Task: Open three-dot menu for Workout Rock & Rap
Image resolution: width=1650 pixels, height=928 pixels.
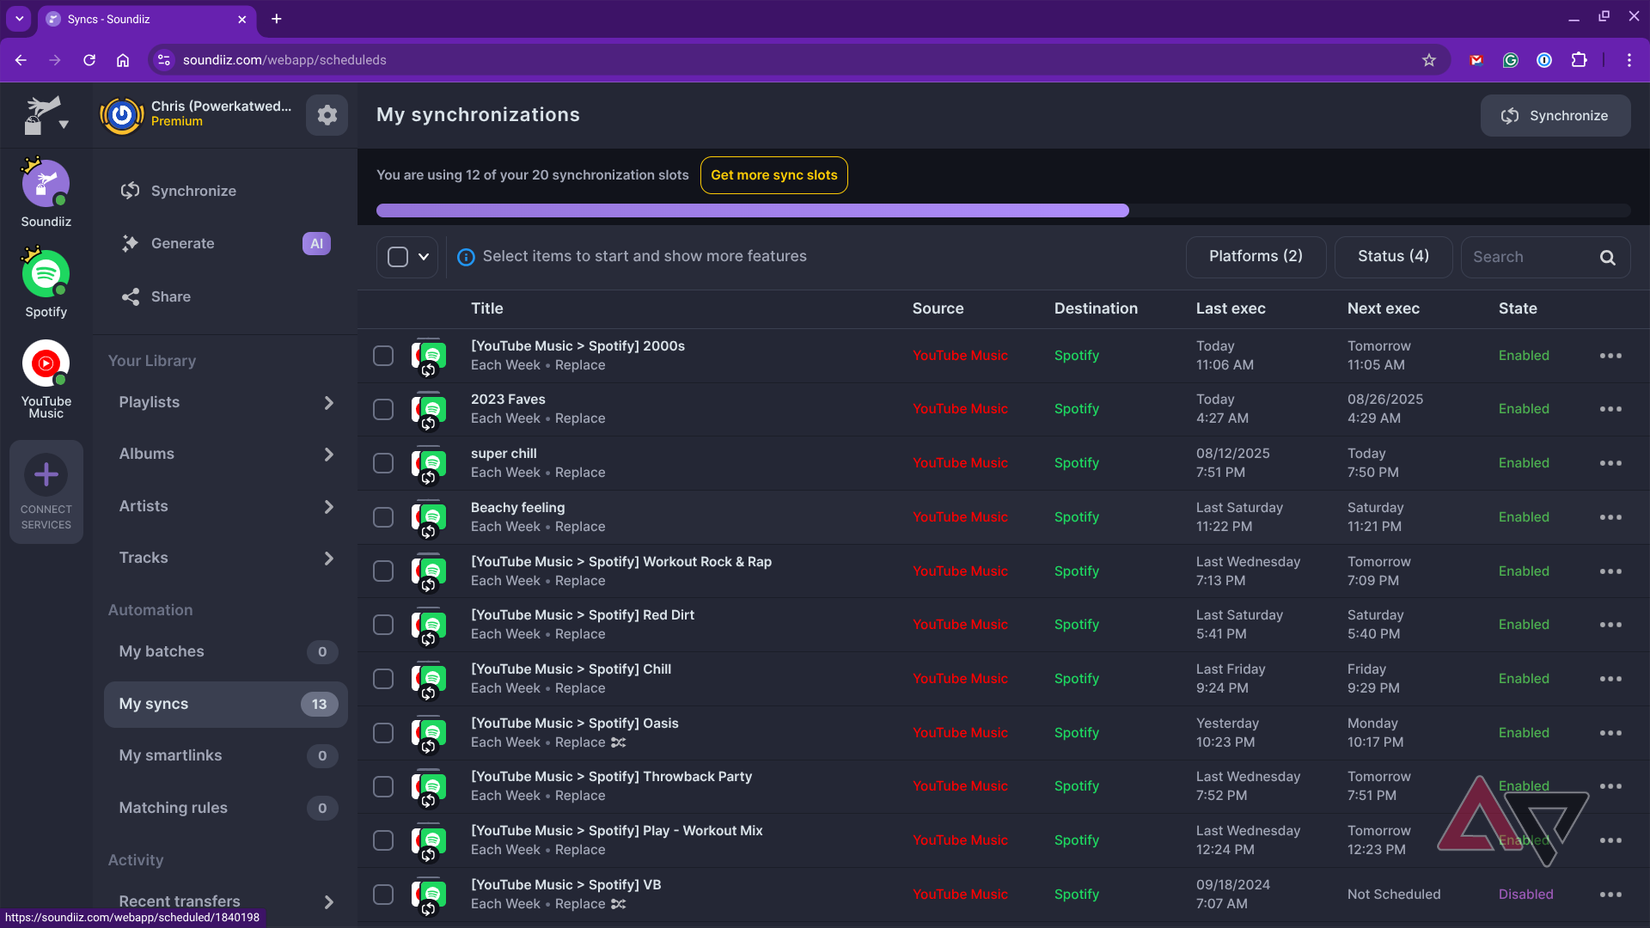Action: 1610,571
